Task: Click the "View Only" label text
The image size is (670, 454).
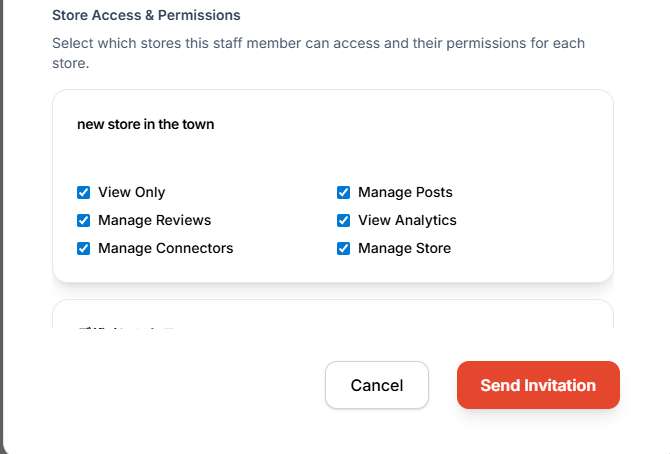Action: click(x=131, y=192)
